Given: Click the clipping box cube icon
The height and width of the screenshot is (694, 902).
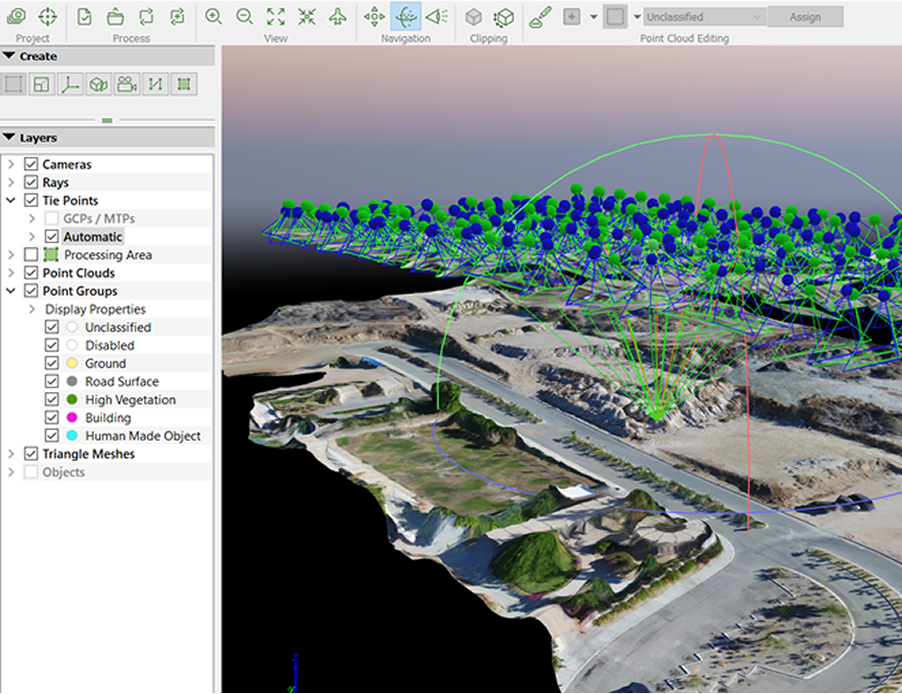Looking at the screenshot, I should click(473, 17).
